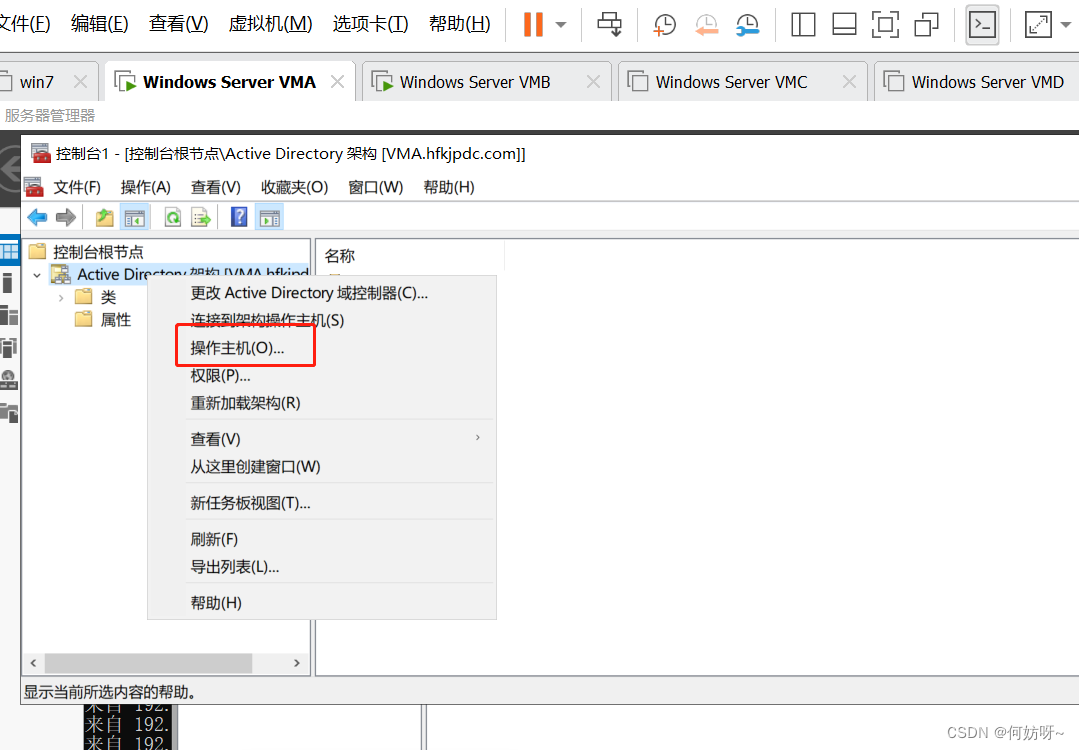Select the 属性 folder in tree
Viewport: 1079px width, 750px height.
(x=115, y=320)
